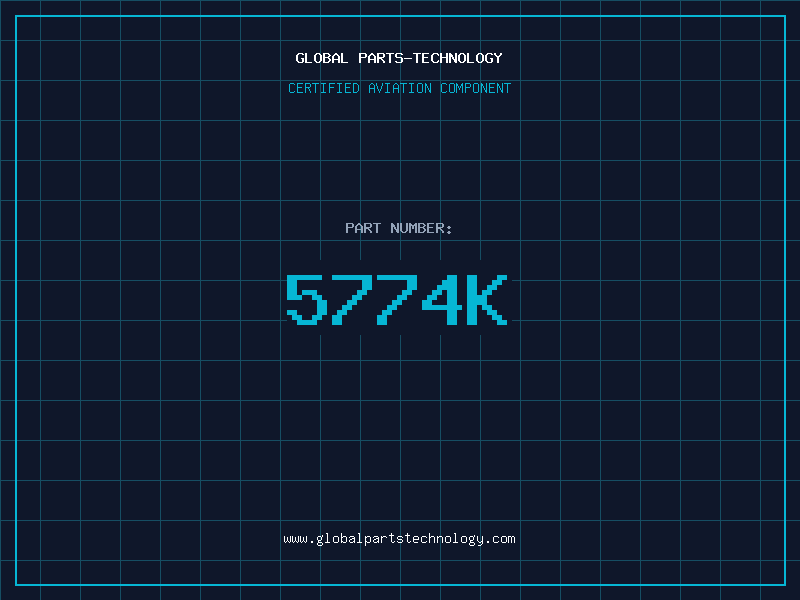800x600 pixels.
Task: Open the www.globalpartstechnology.com link
Action: (x=399, y=539)
